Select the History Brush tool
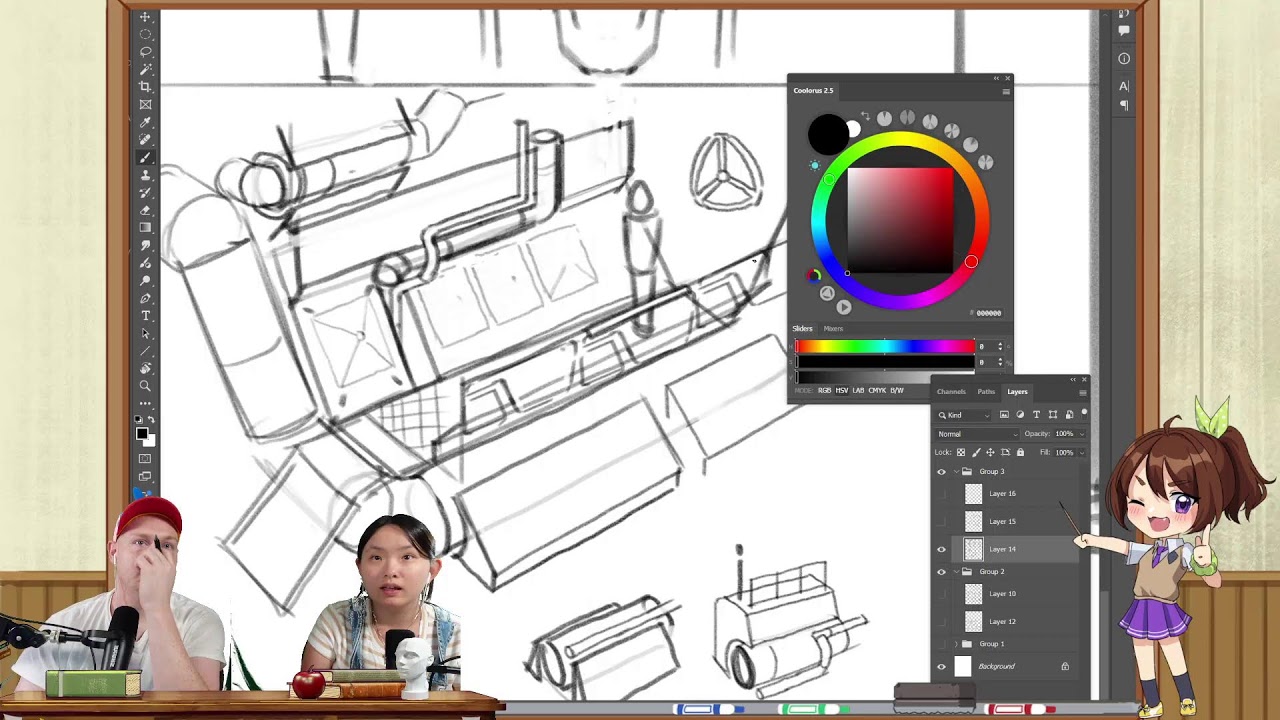1280x720 pixels. [x=145, y=192]
